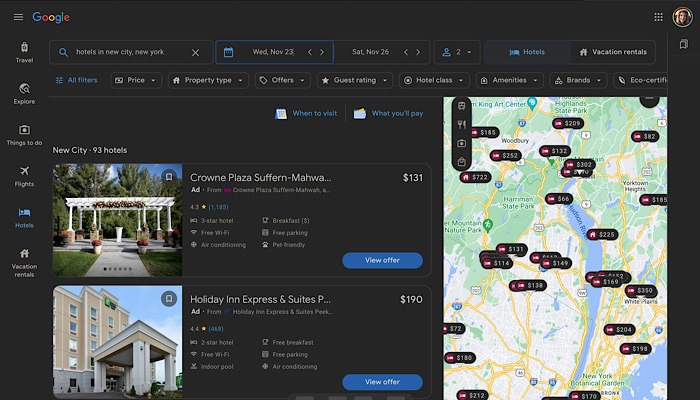
Task: Select the $252 map price marker
Action: (505, 156)
